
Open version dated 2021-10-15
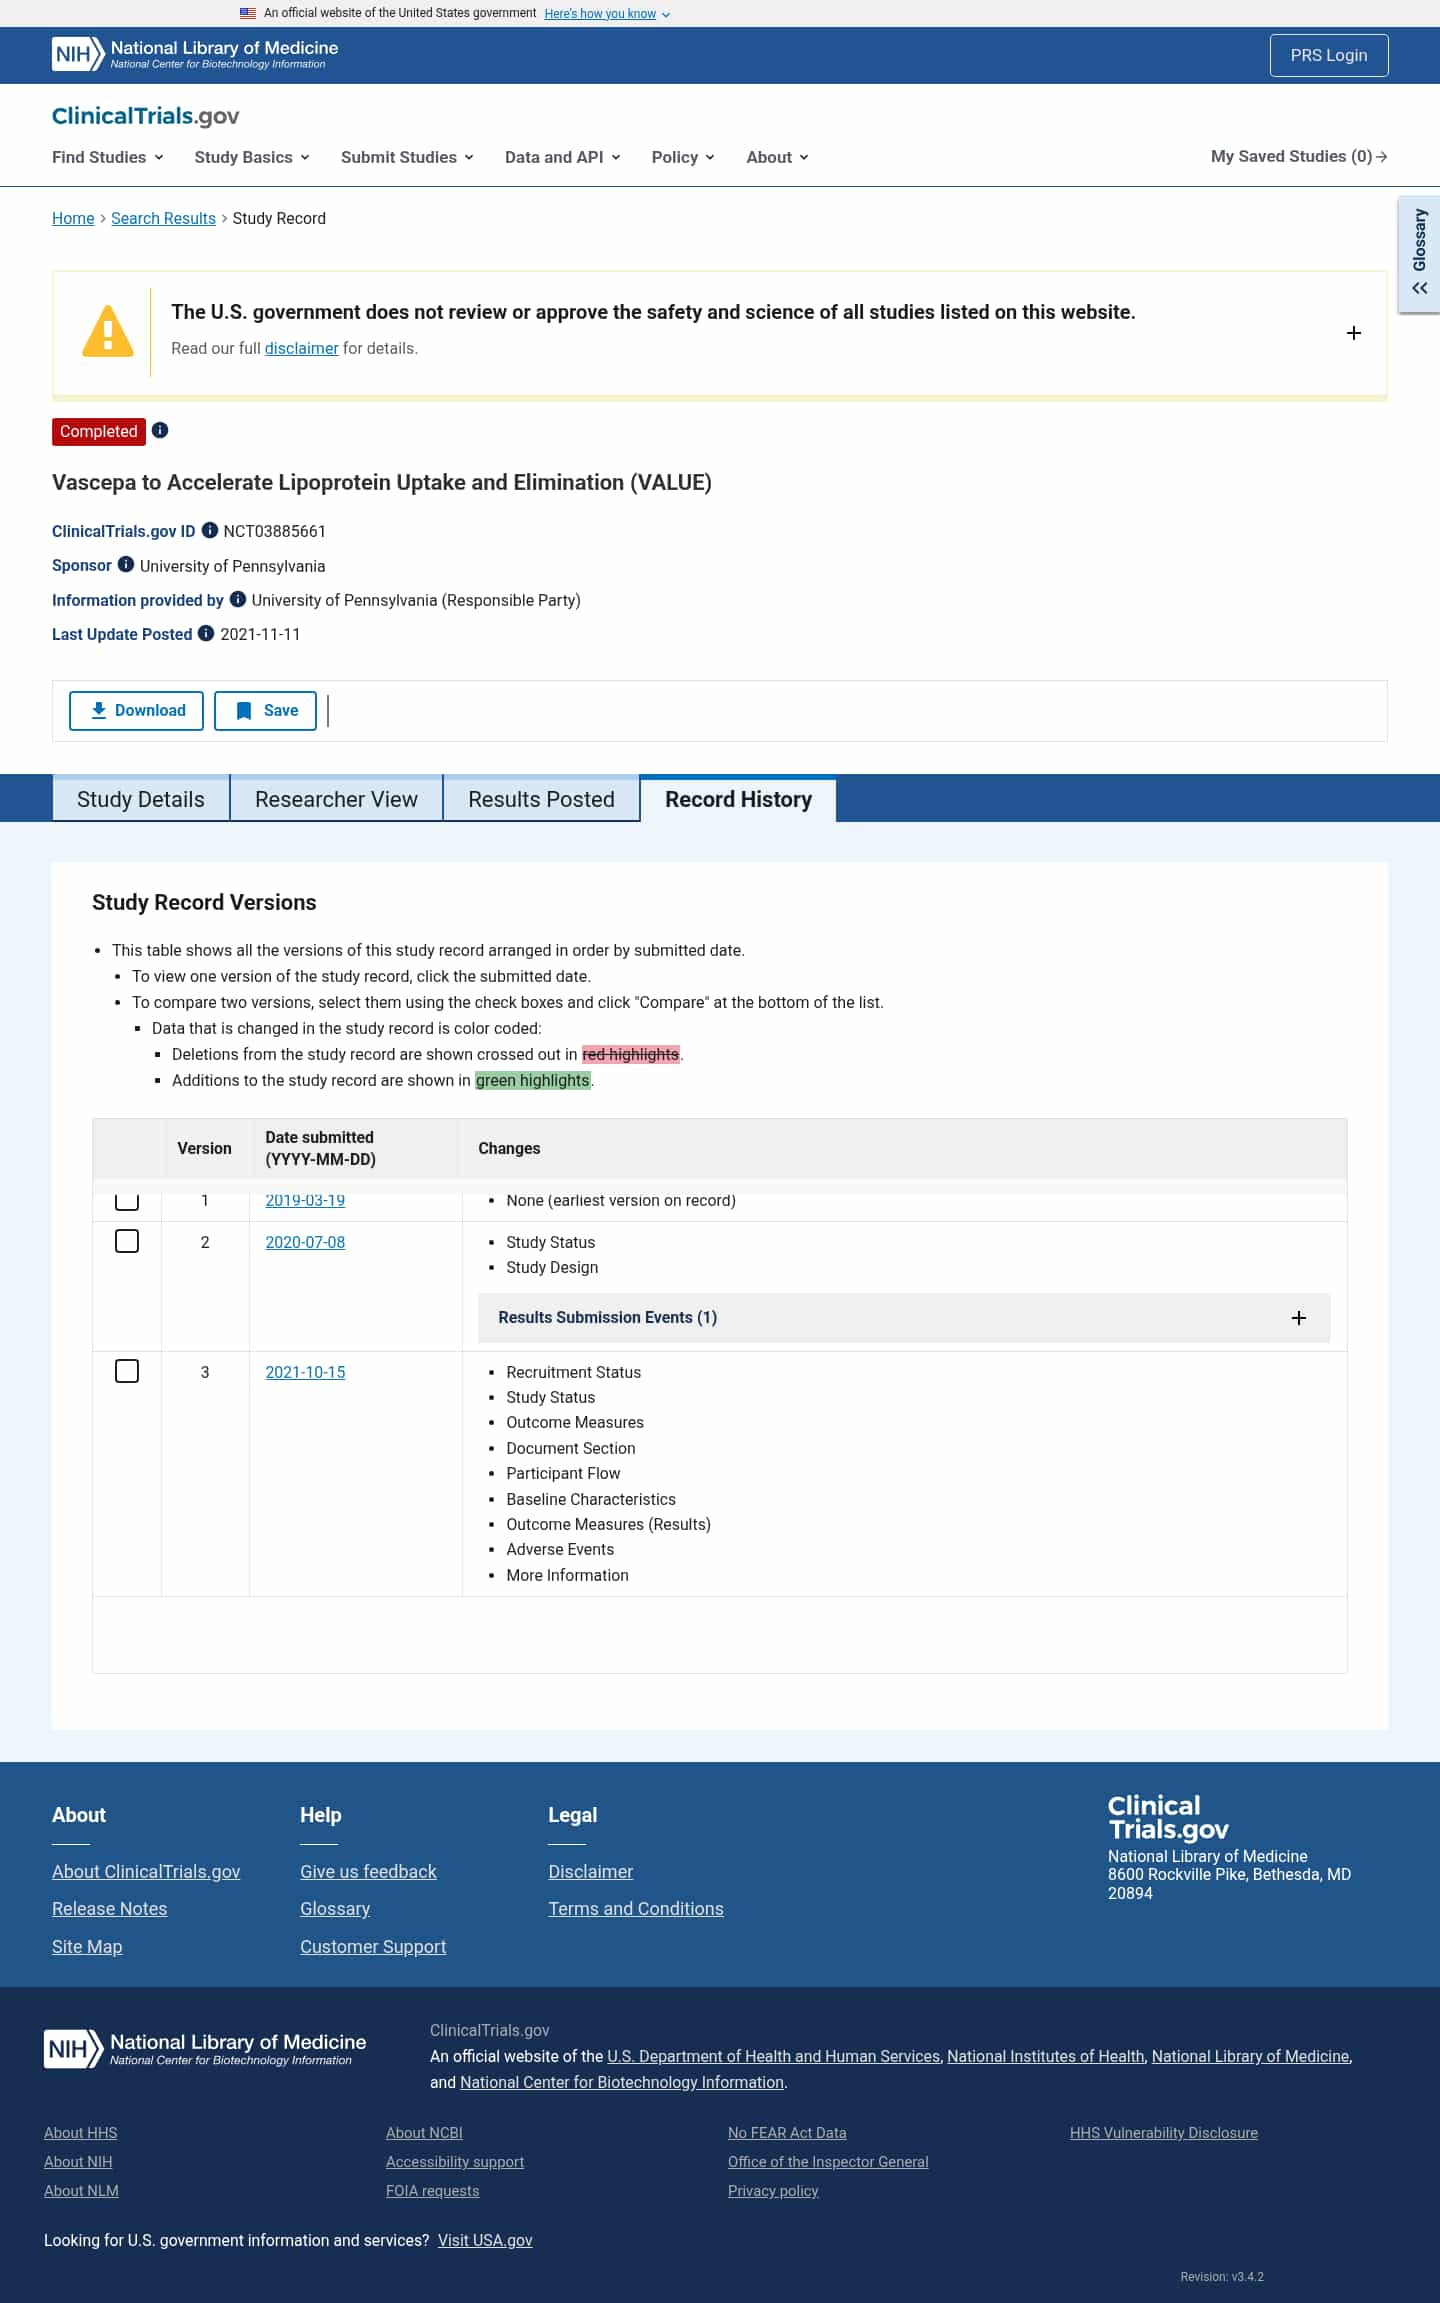pyautogui.click(x=305, y=1372)
